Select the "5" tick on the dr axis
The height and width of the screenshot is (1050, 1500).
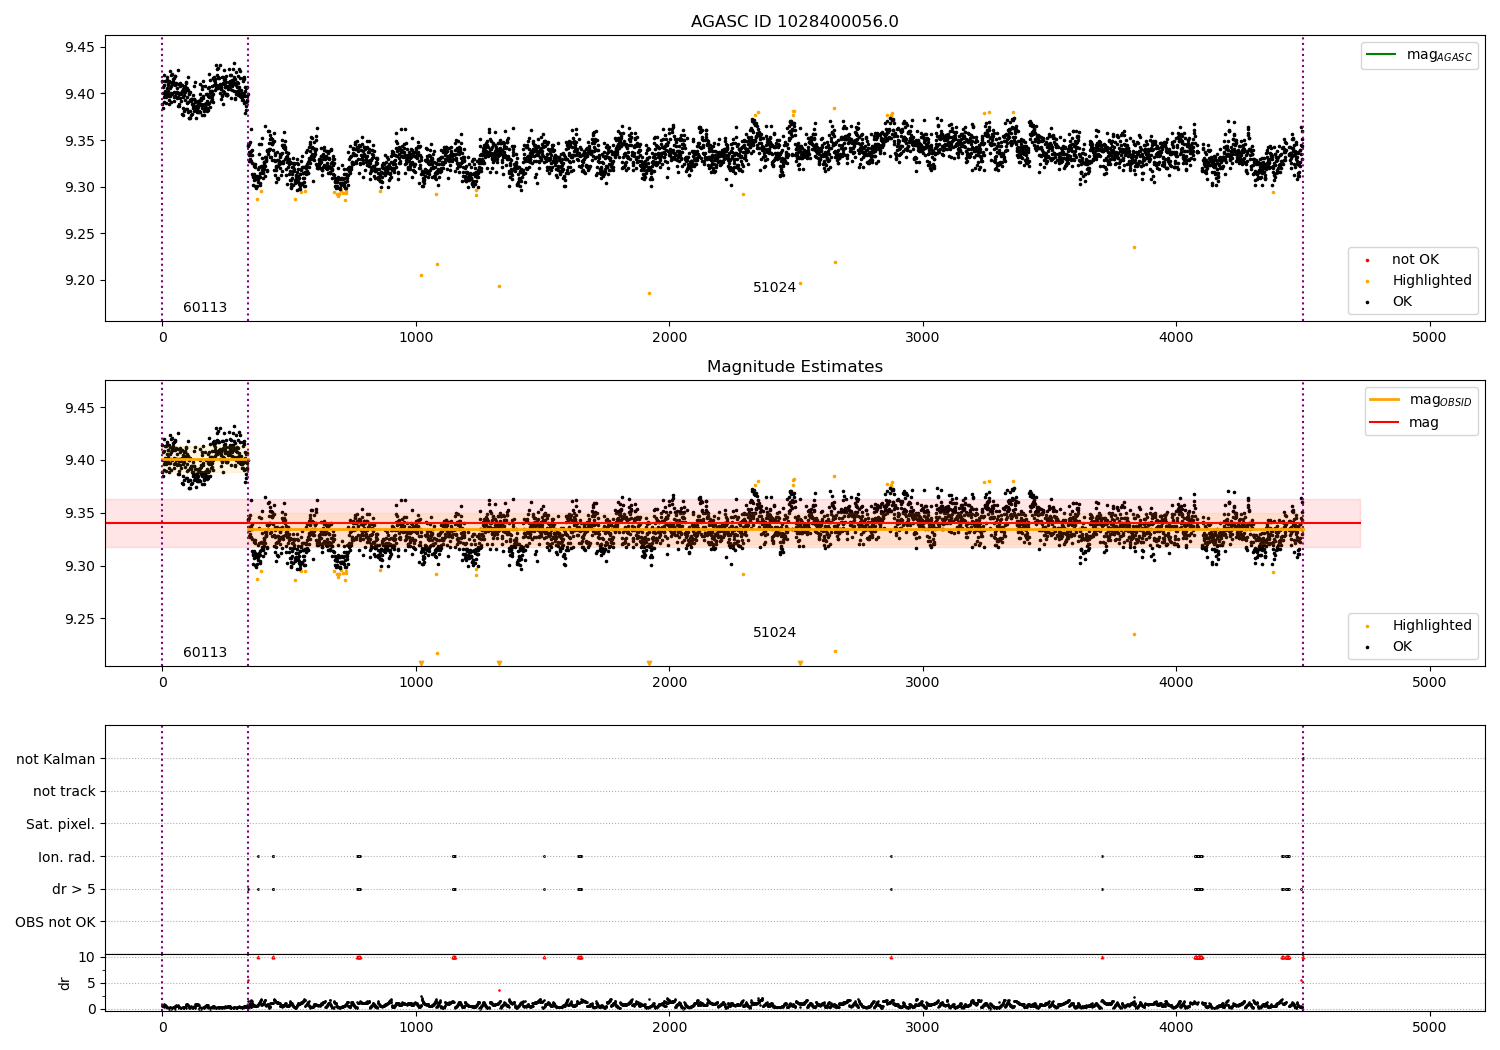coord(91,983)
